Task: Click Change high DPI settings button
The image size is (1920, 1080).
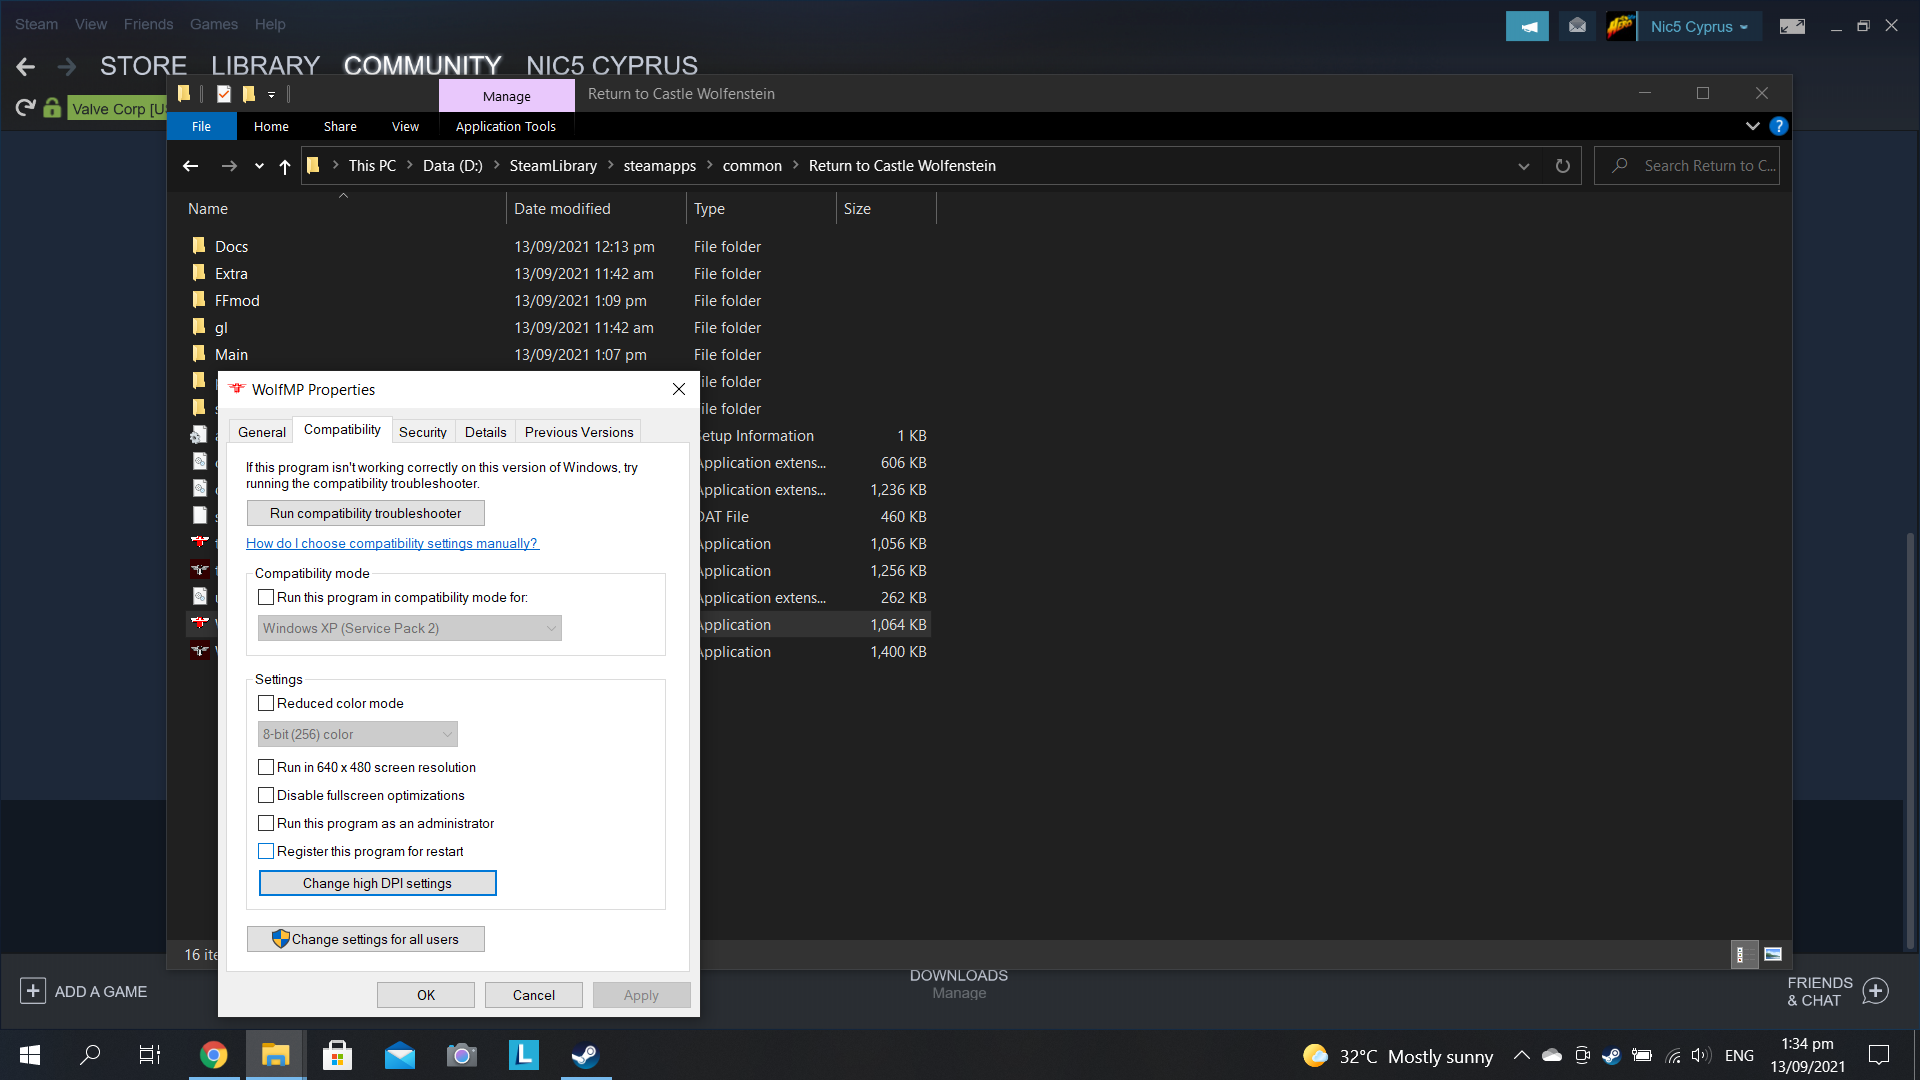Action: [x=377, y=883]
